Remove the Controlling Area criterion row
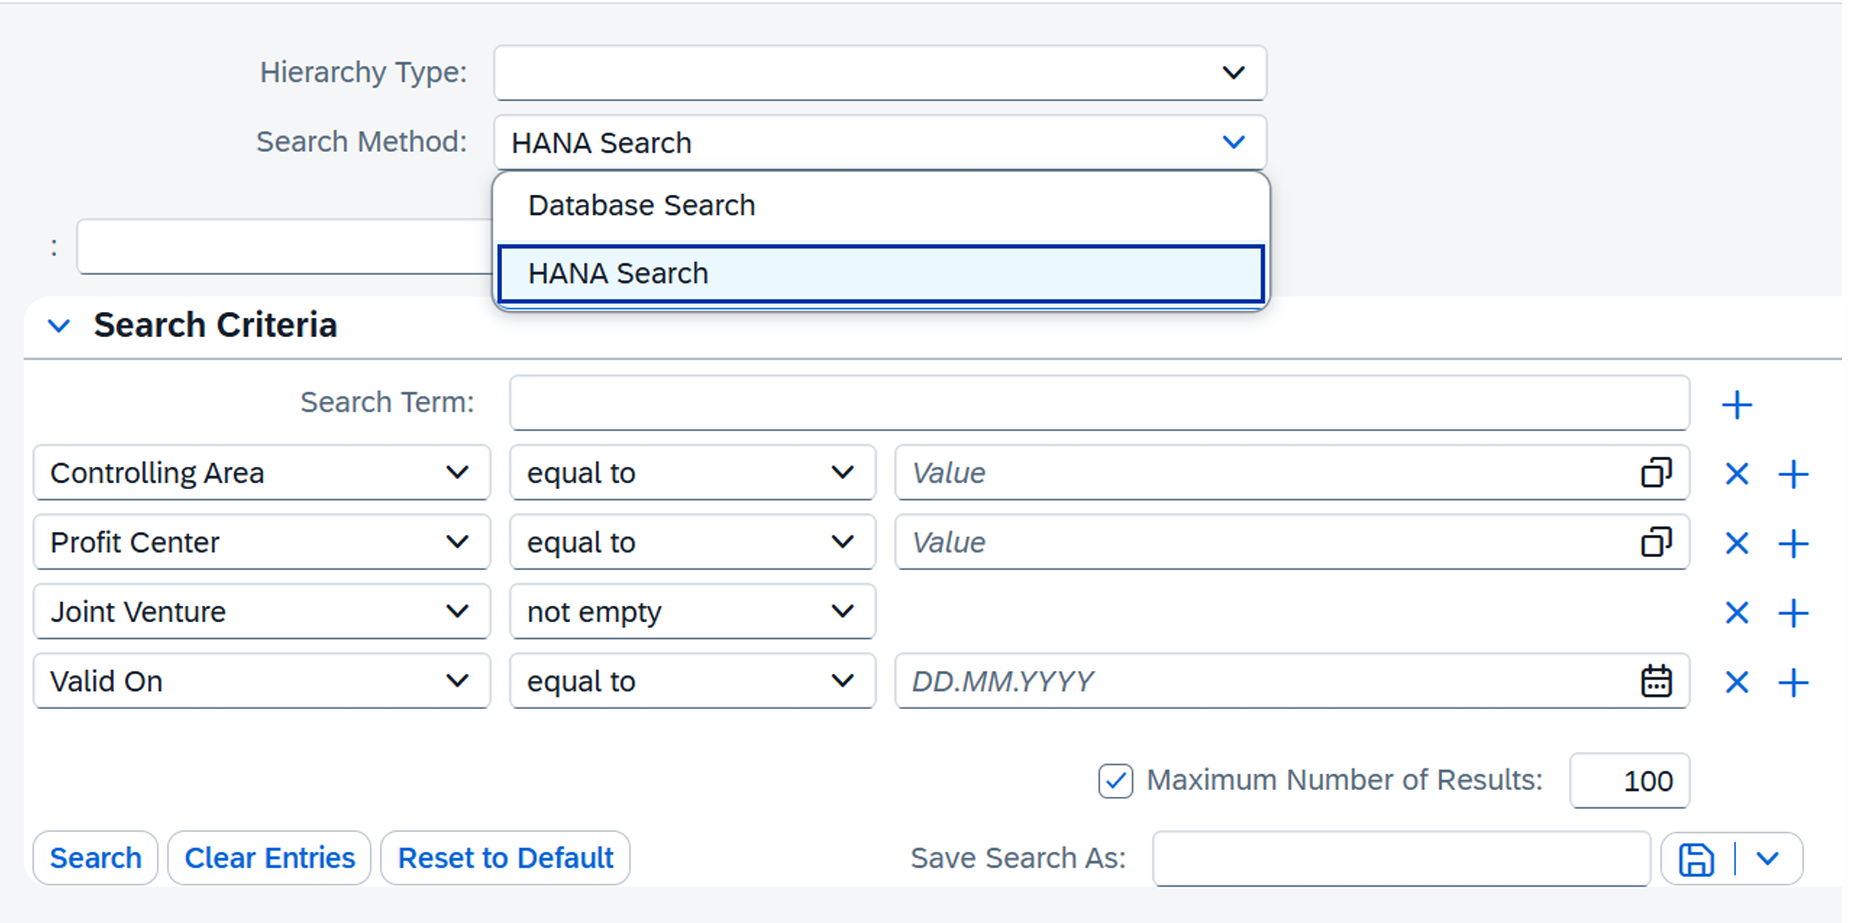 click(x=1736, y=474)
